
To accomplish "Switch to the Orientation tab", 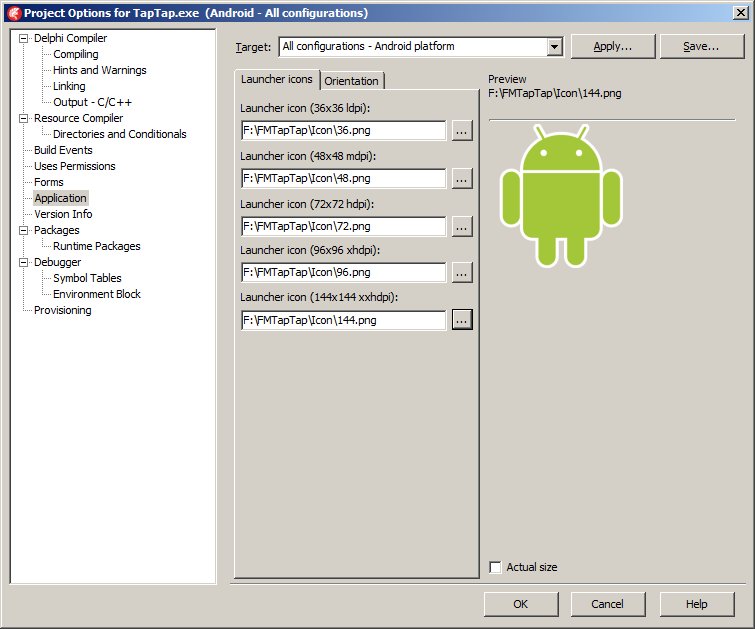I will pos(351,81).
